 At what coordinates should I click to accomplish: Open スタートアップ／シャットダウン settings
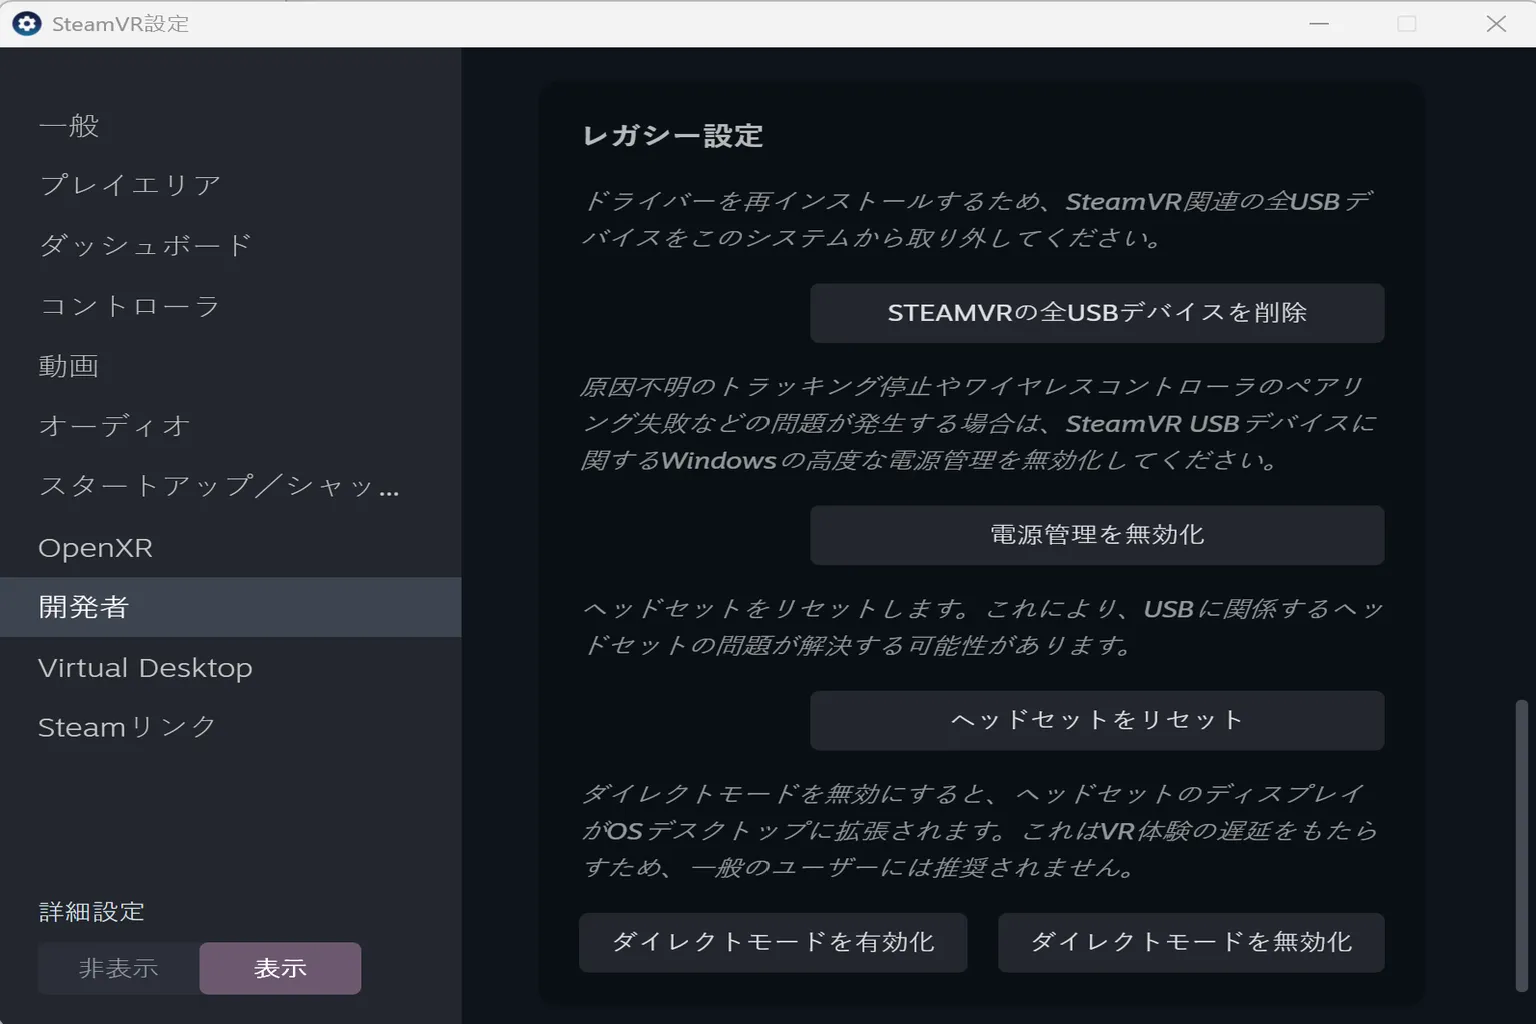click(218, 487)
